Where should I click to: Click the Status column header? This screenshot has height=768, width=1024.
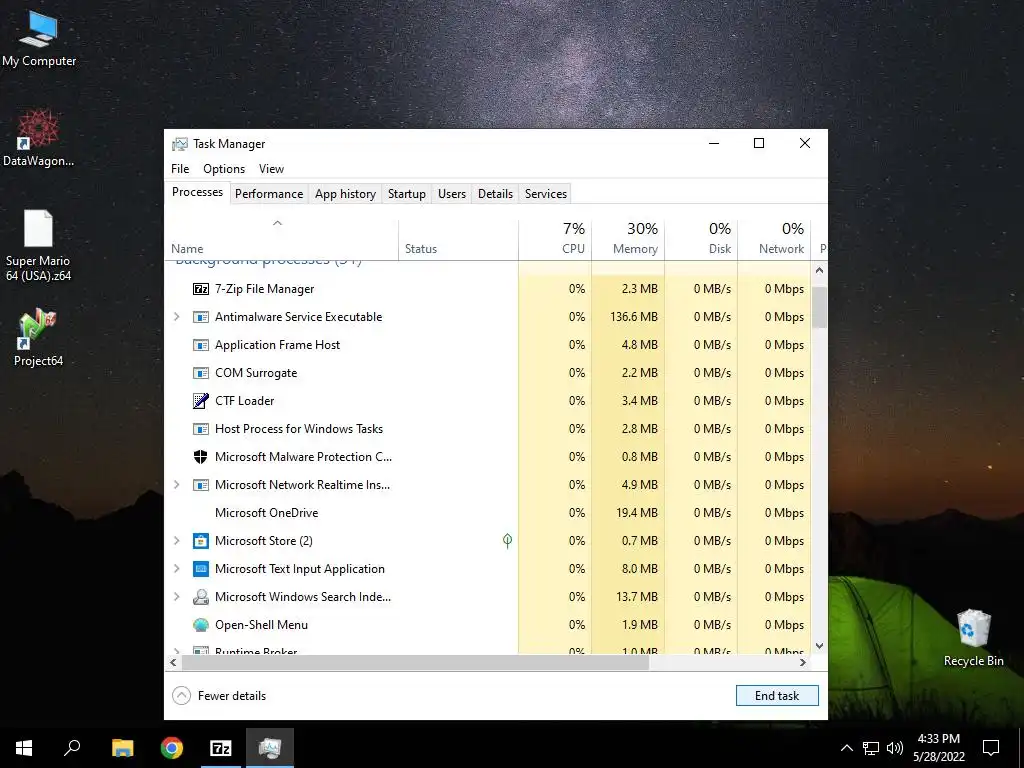point(458,239)
